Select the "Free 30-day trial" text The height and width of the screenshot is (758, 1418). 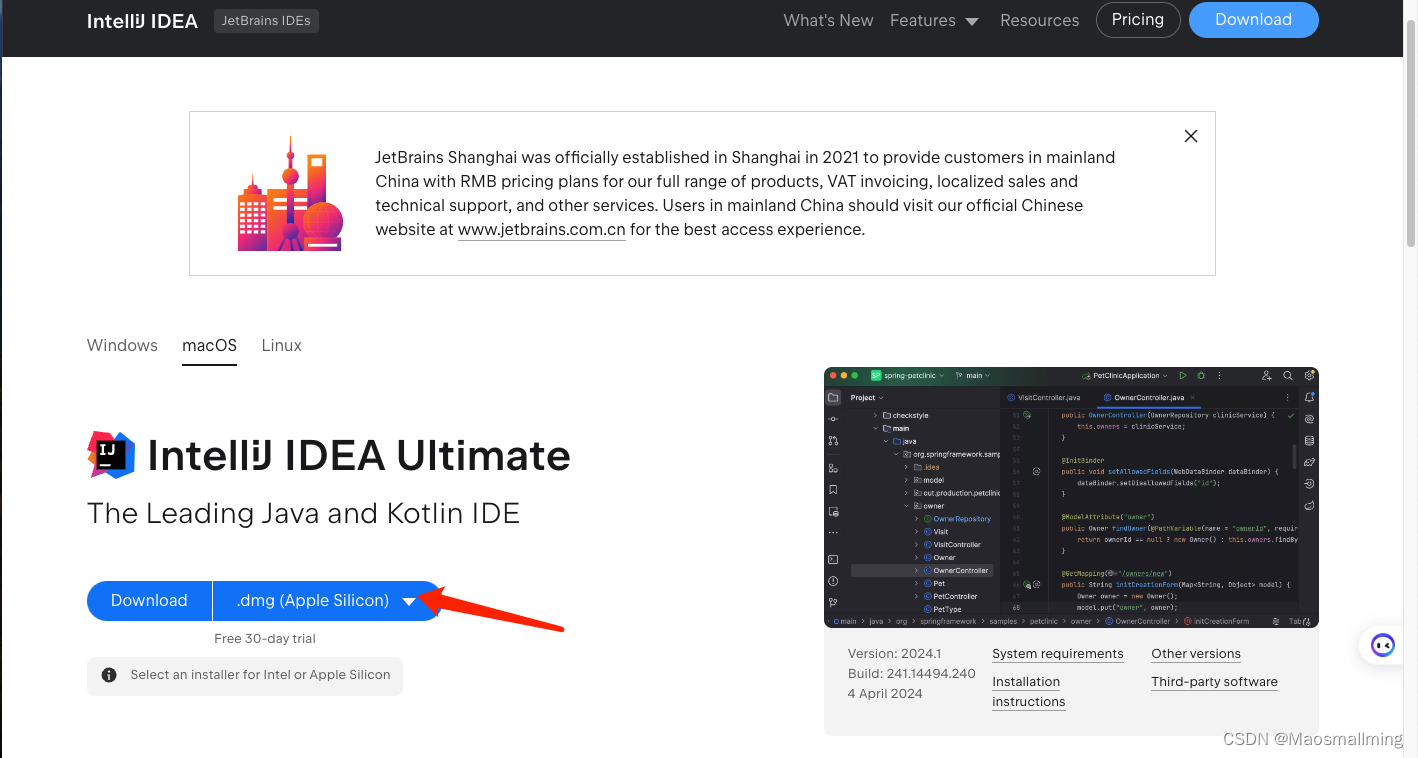pos(265,638)
